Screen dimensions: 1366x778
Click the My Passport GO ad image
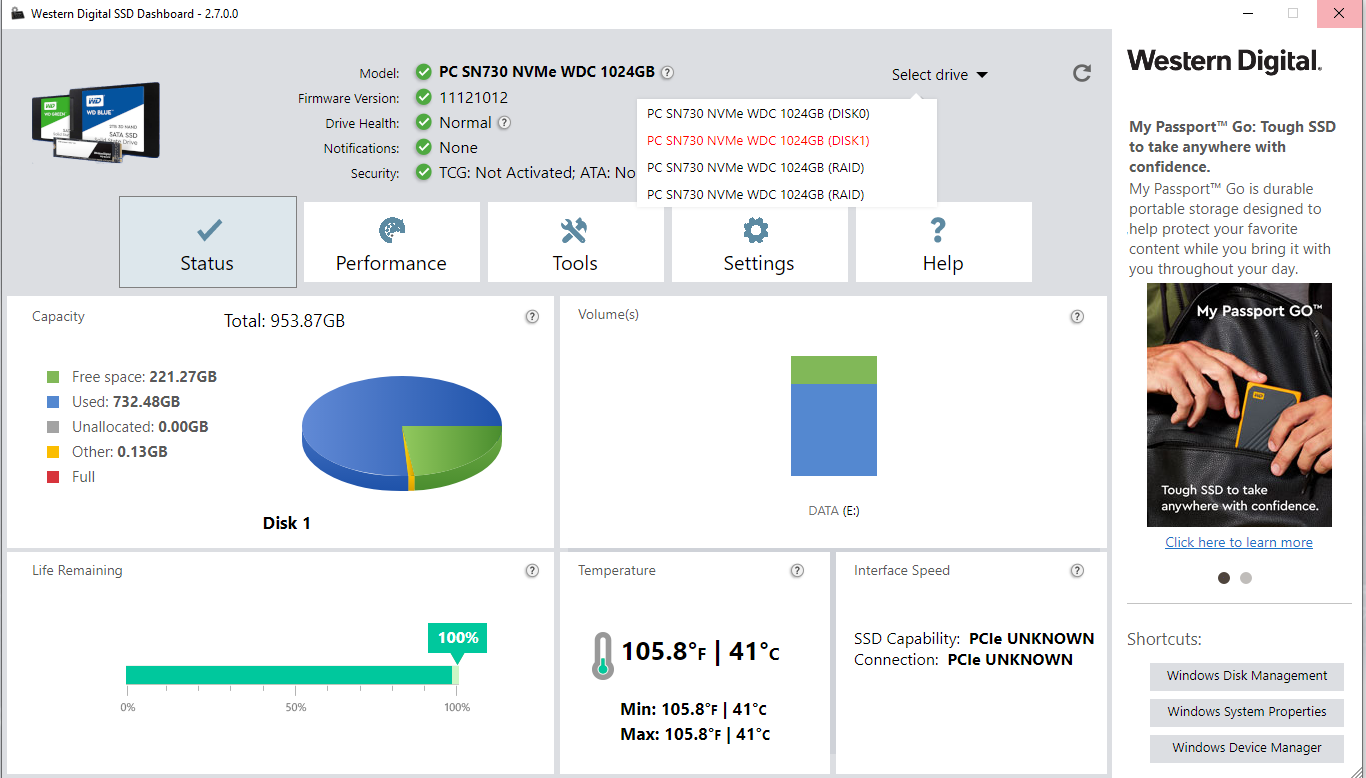[1239, 405]
